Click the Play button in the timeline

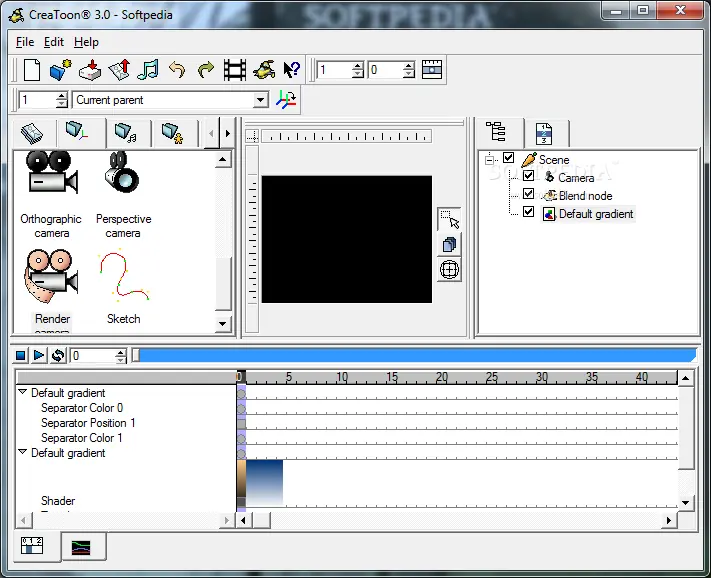(39, 355)
